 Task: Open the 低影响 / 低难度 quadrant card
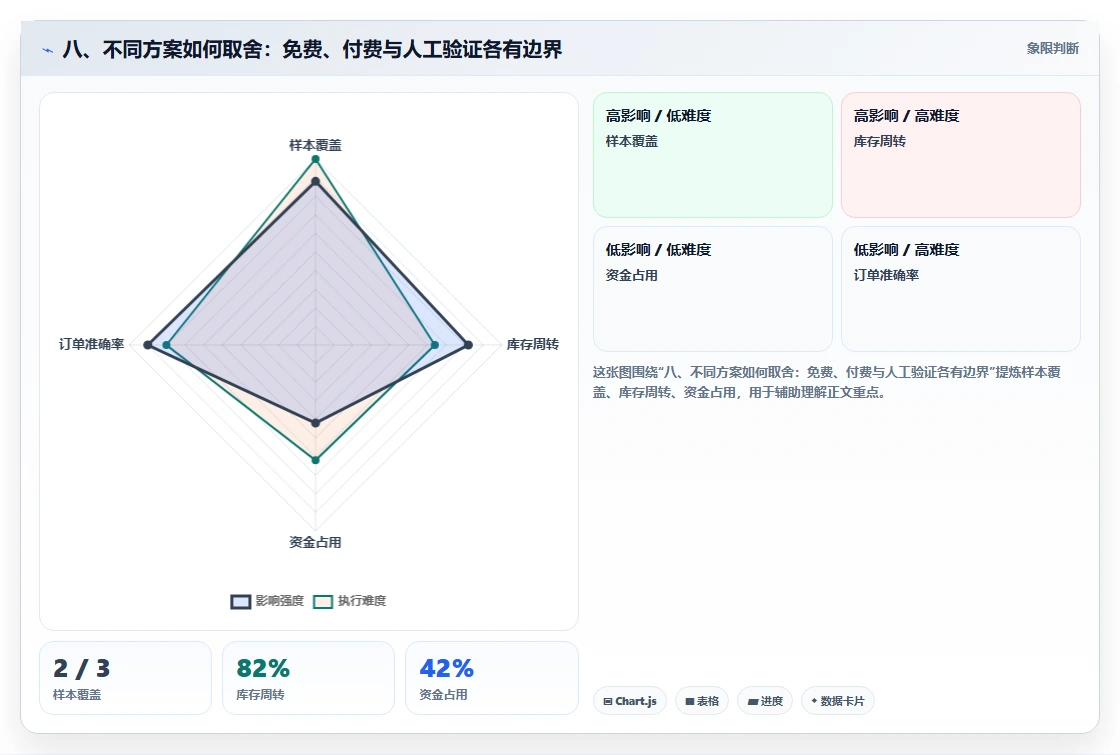[713, 289]
